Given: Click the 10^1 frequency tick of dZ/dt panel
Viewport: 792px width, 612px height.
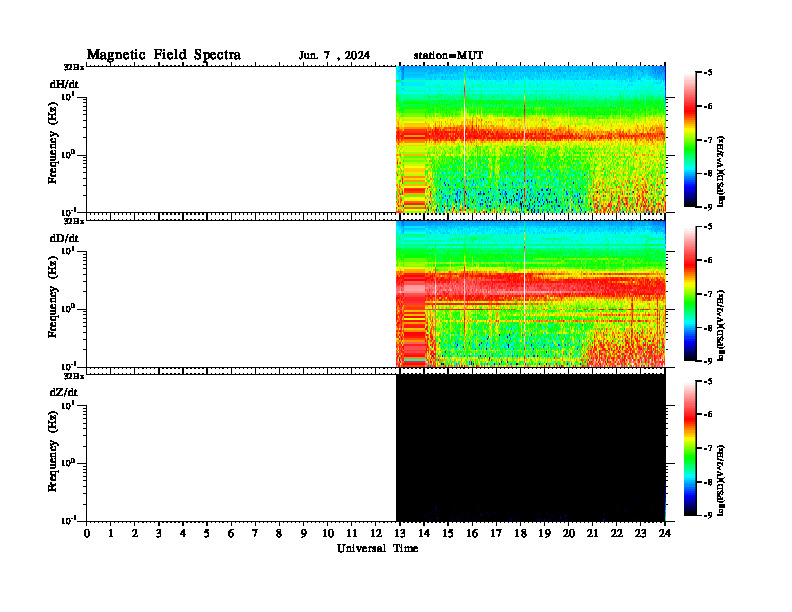Looking at the screenshot, I should (x=68, y=404).
